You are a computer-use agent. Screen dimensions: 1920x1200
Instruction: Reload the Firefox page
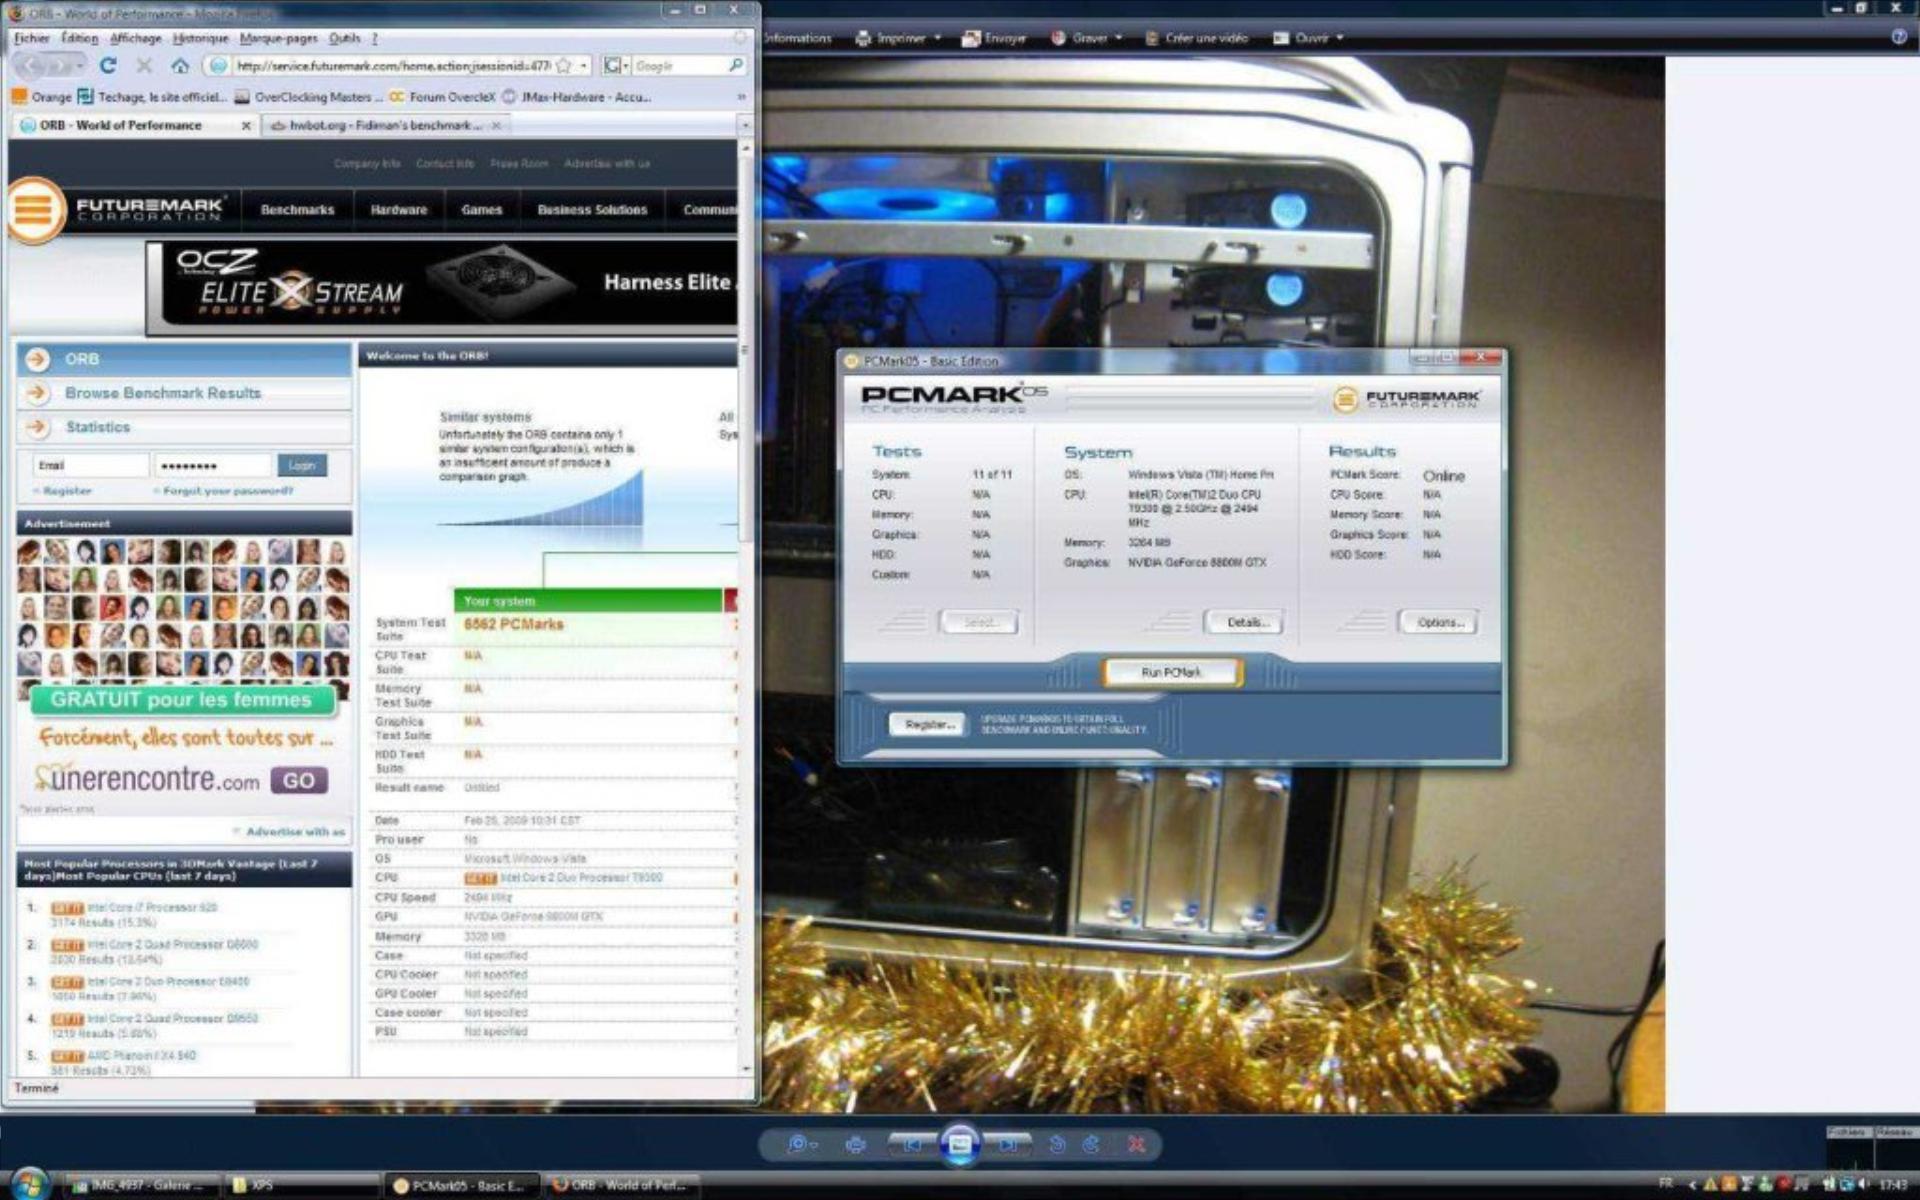click(x=108, y=66)
